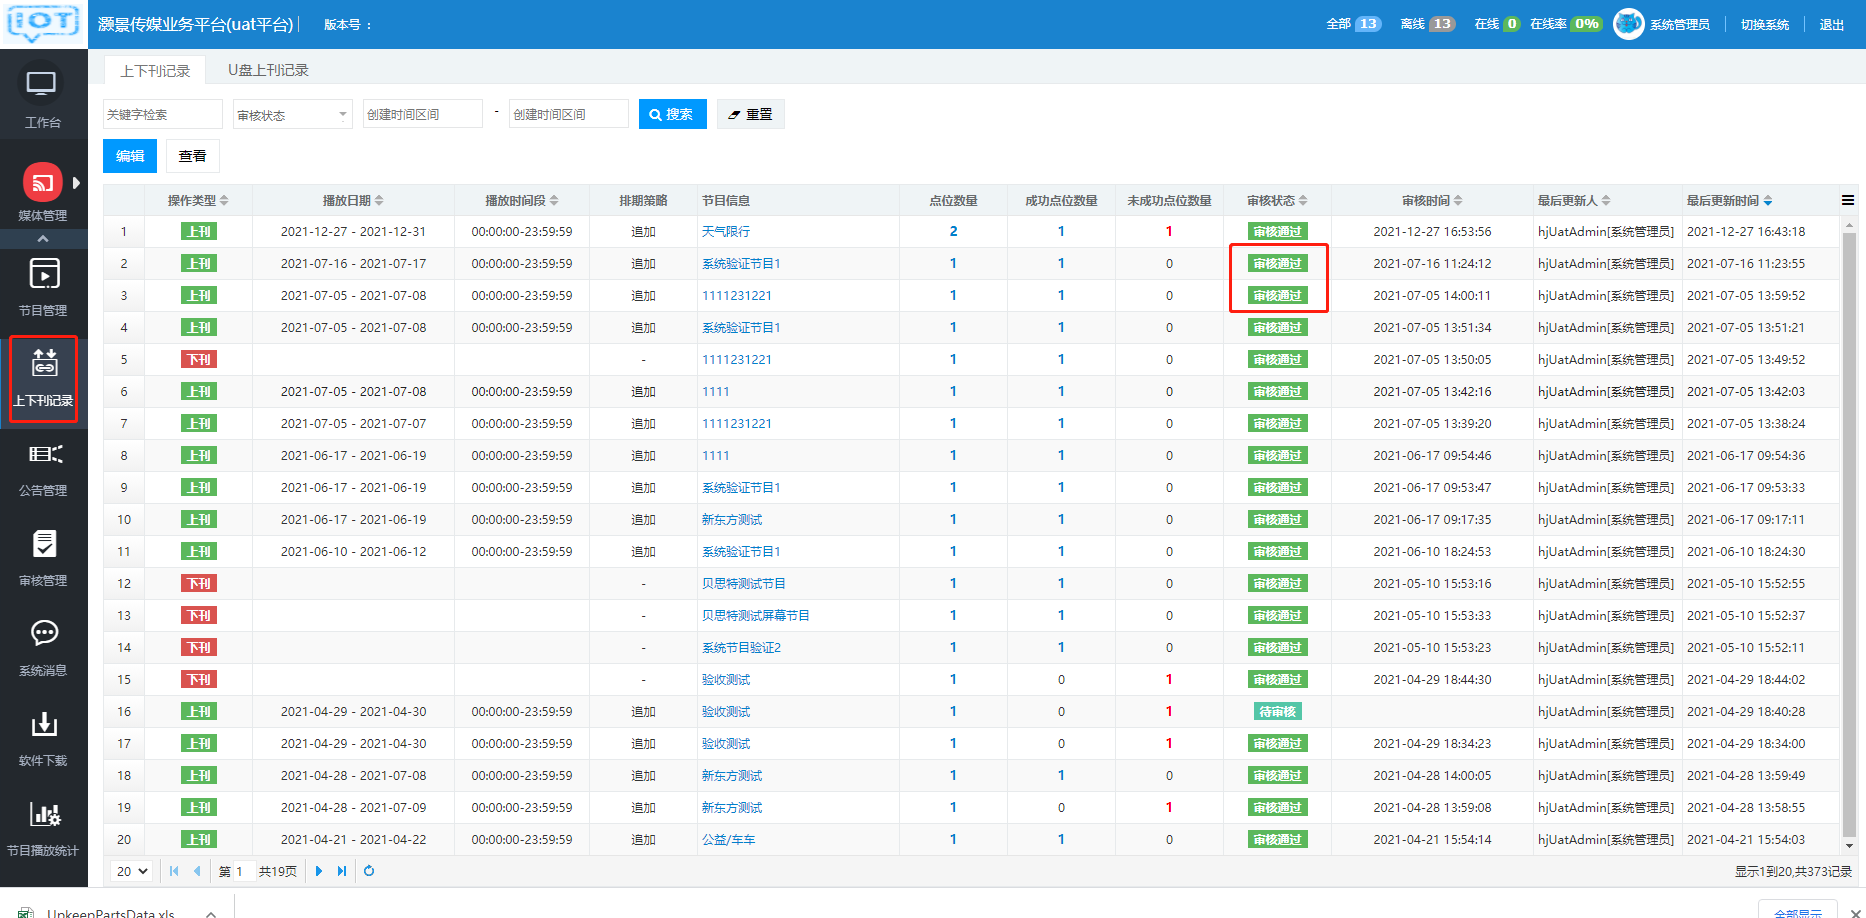
Task: Switch to U盘上刊记录 tab
Action: [x=268, y=70]
